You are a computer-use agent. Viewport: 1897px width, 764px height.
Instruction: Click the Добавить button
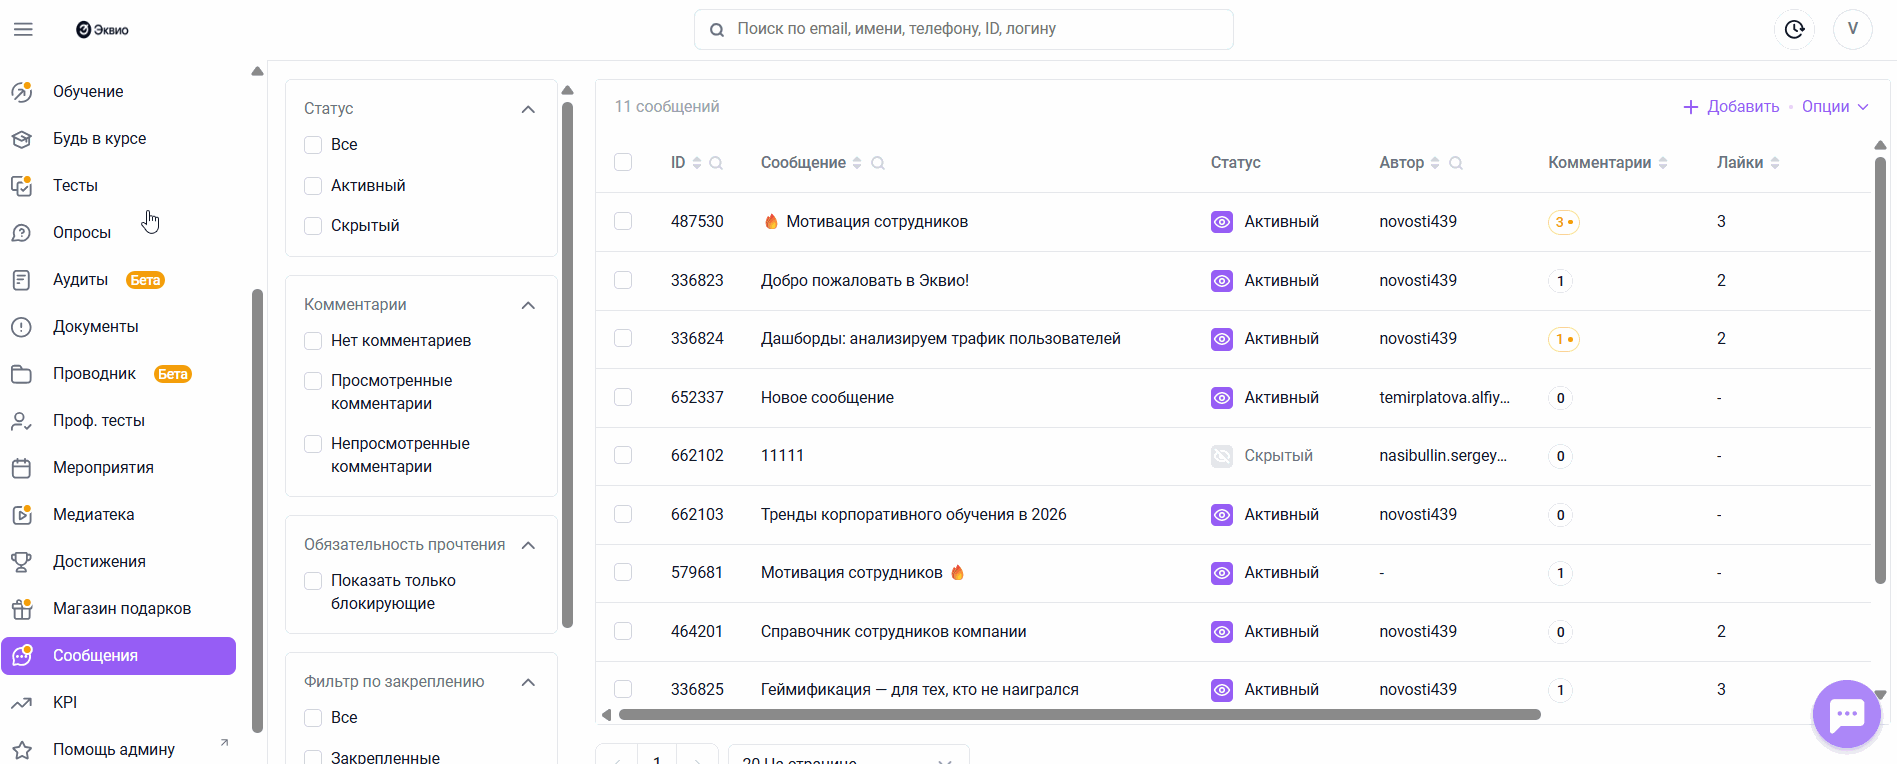pyautogui.click(x=1731, y=107)
